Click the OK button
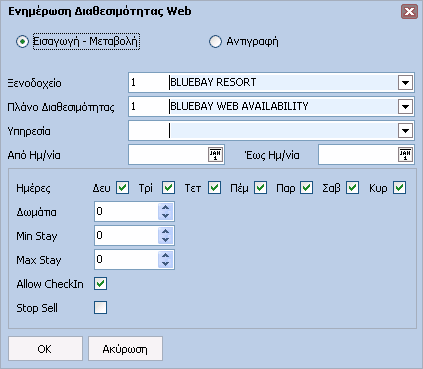This screenshot has width=423, height=369. coord(45,349)
